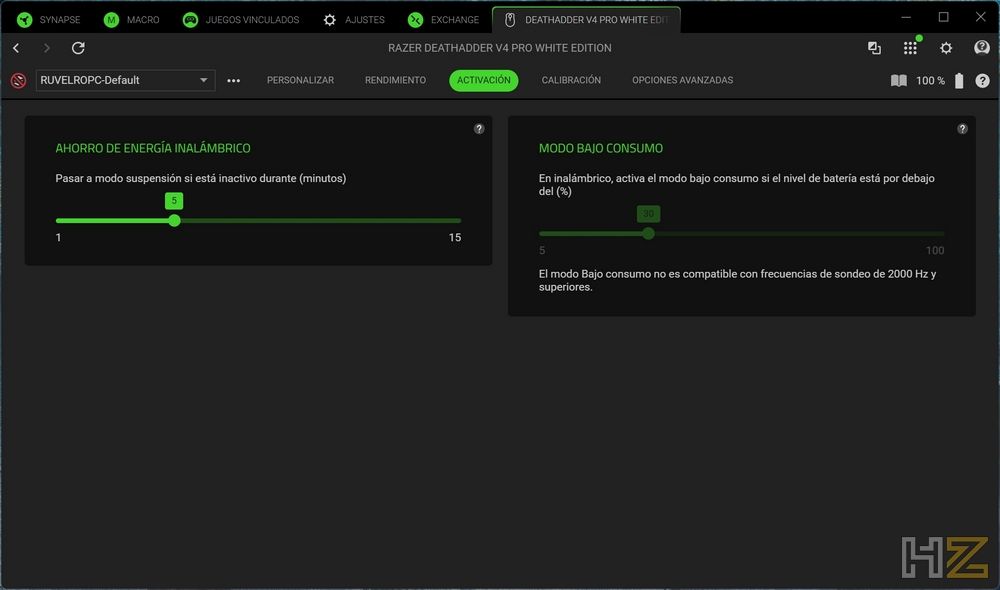
Task: Open the support headset icon
Action: [982, 48]
